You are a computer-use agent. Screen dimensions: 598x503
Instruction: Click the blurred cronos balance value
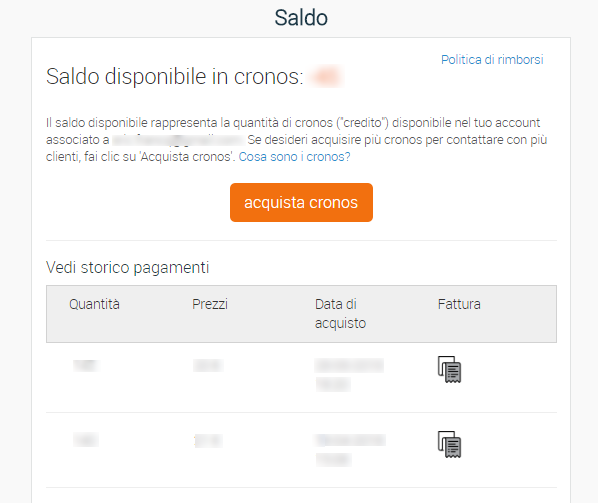point(325,76)
